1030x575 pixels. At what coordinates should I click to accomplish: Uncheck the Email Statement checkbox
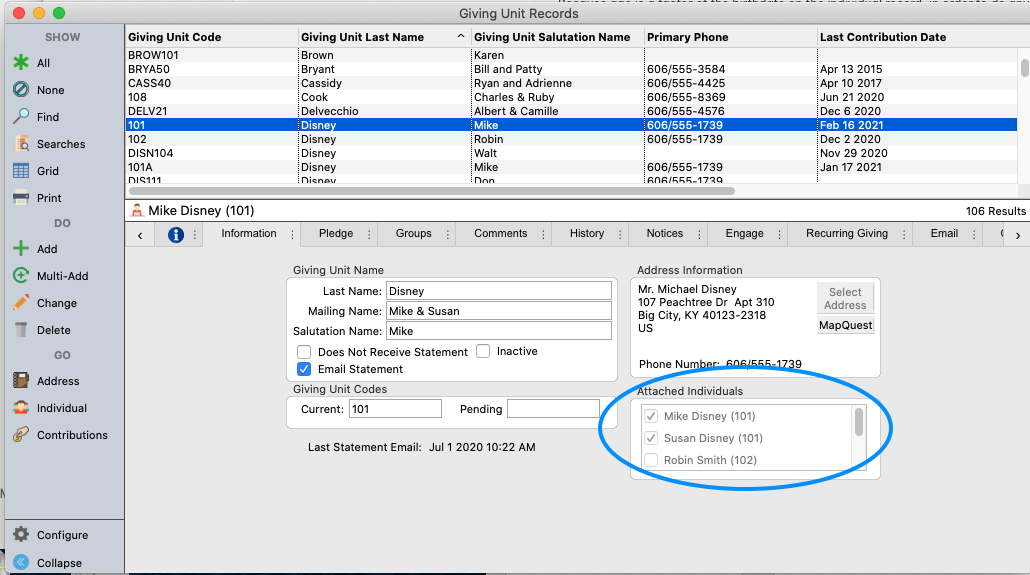[x=304, y=369]
